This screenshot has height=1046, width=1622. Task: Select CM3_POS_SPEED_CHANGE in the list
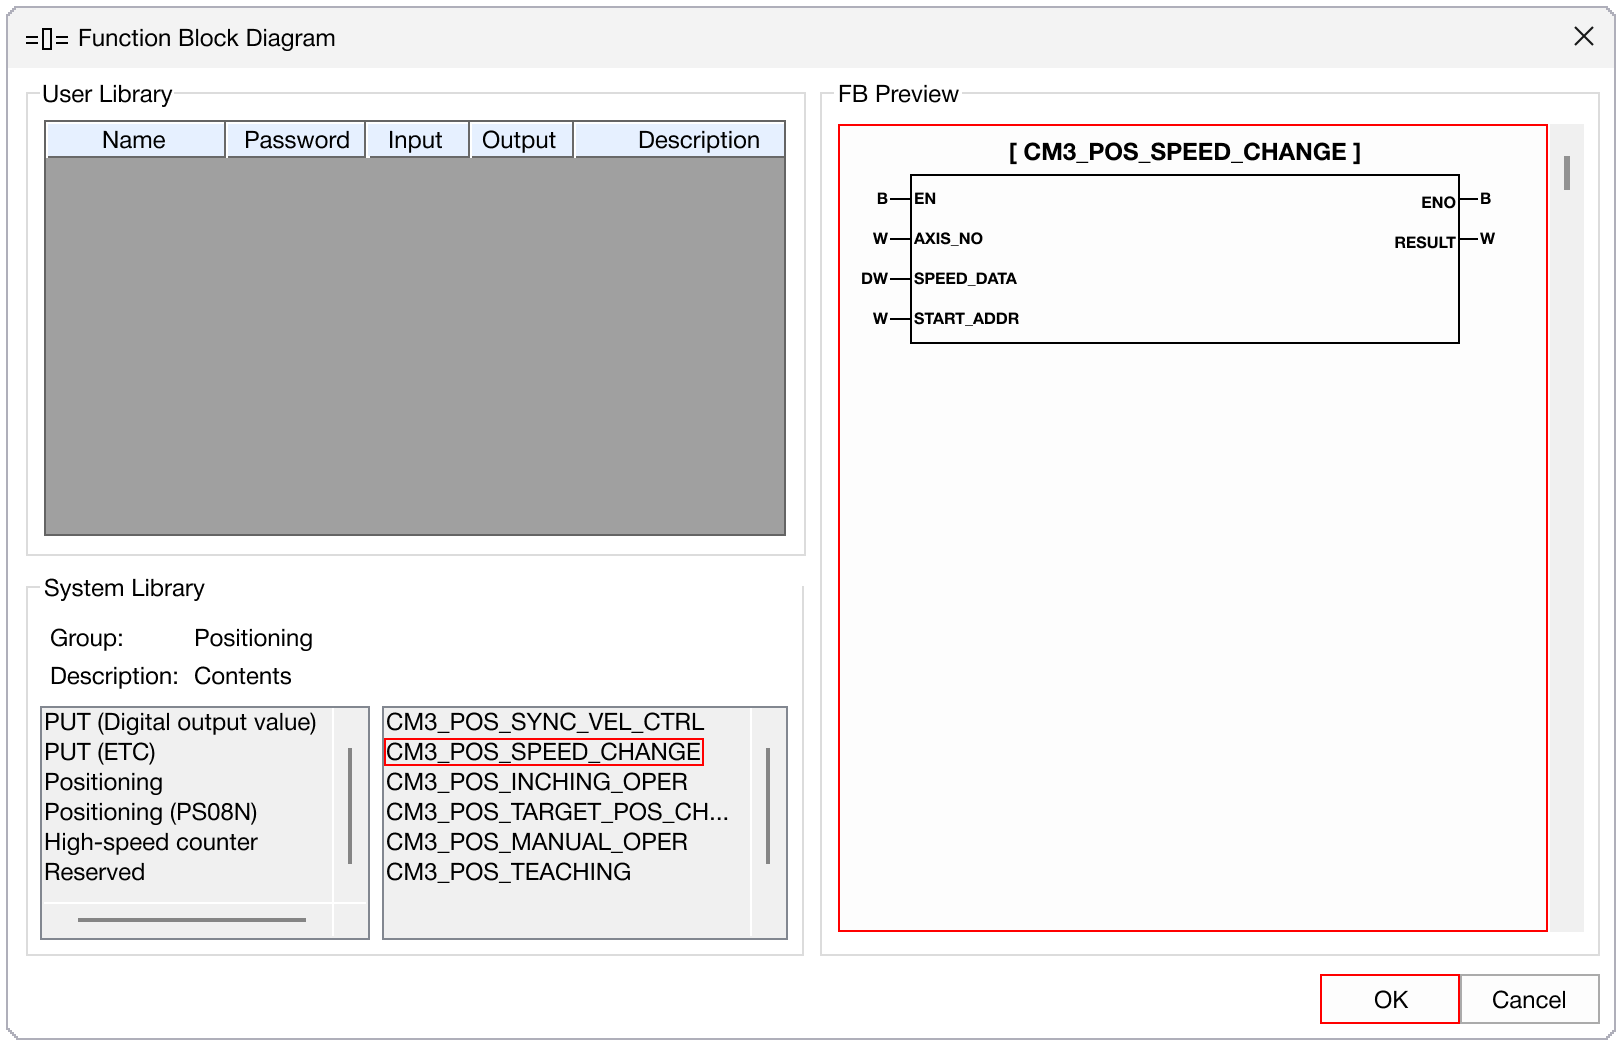click(544, 752)
